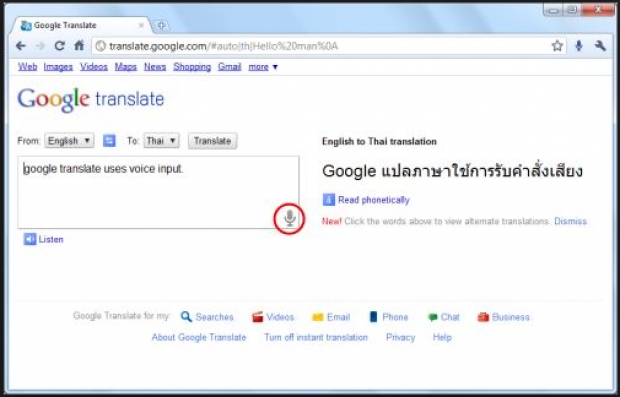This screenshot has height=397, width=620.
Task: Click the swap languages icon
Action: point(109,141)
